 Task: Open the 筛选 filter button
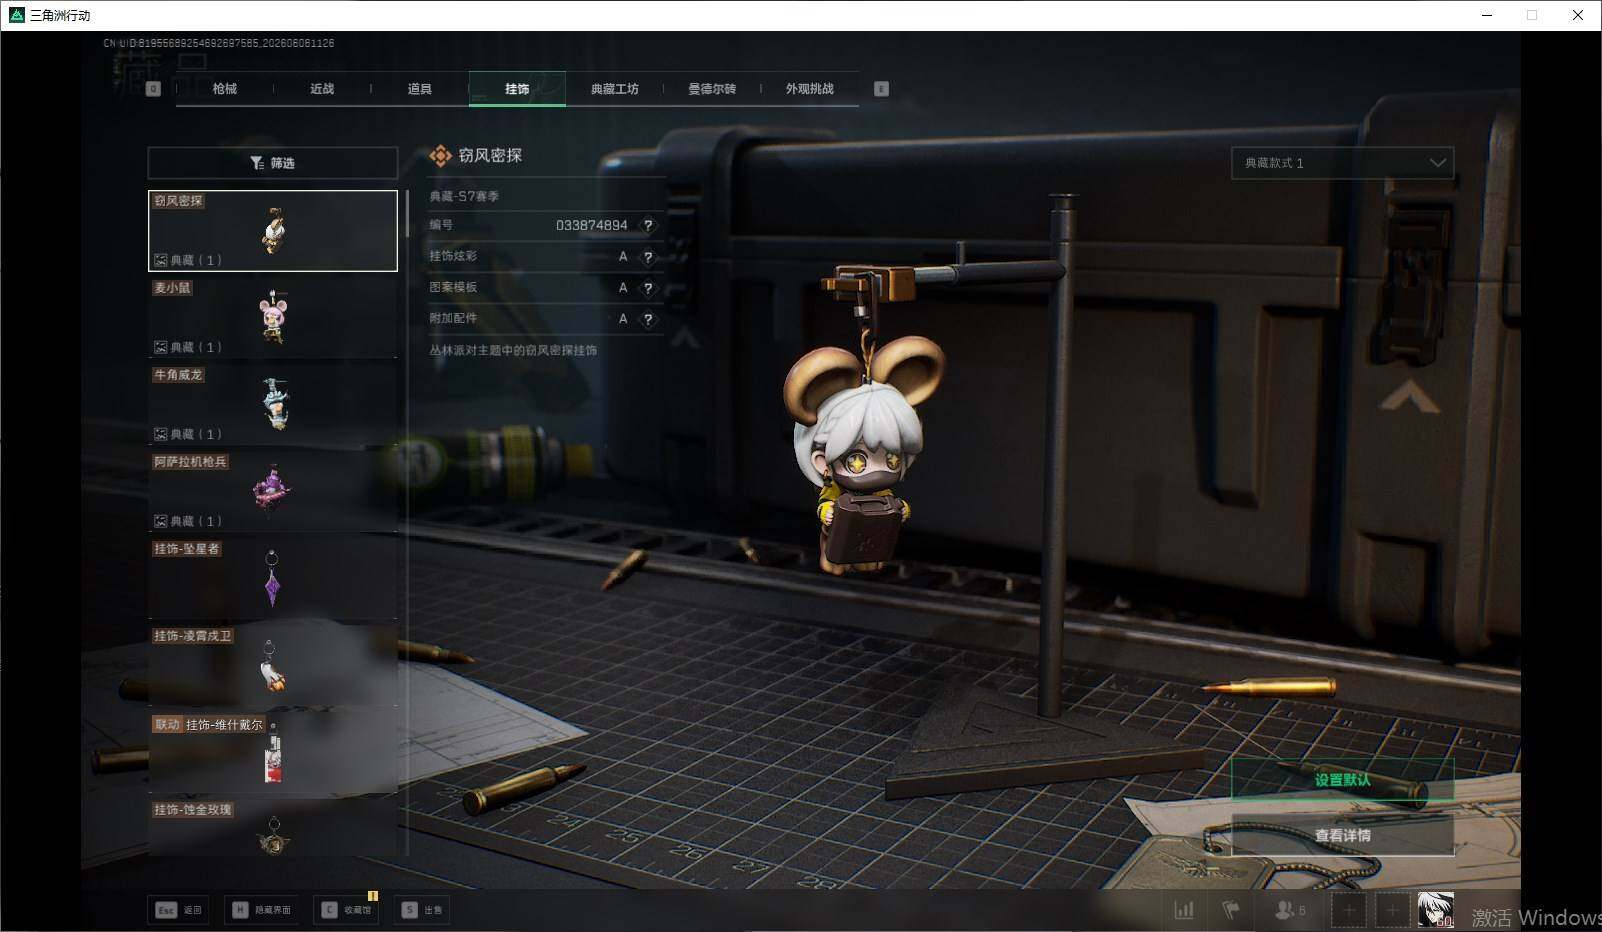click(x=273, y=163)
